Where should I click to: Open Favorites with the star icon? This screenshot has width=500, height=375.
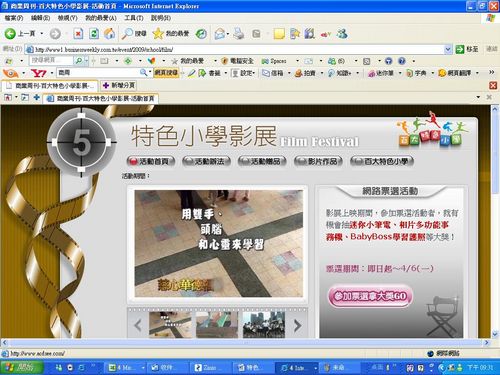158,34
